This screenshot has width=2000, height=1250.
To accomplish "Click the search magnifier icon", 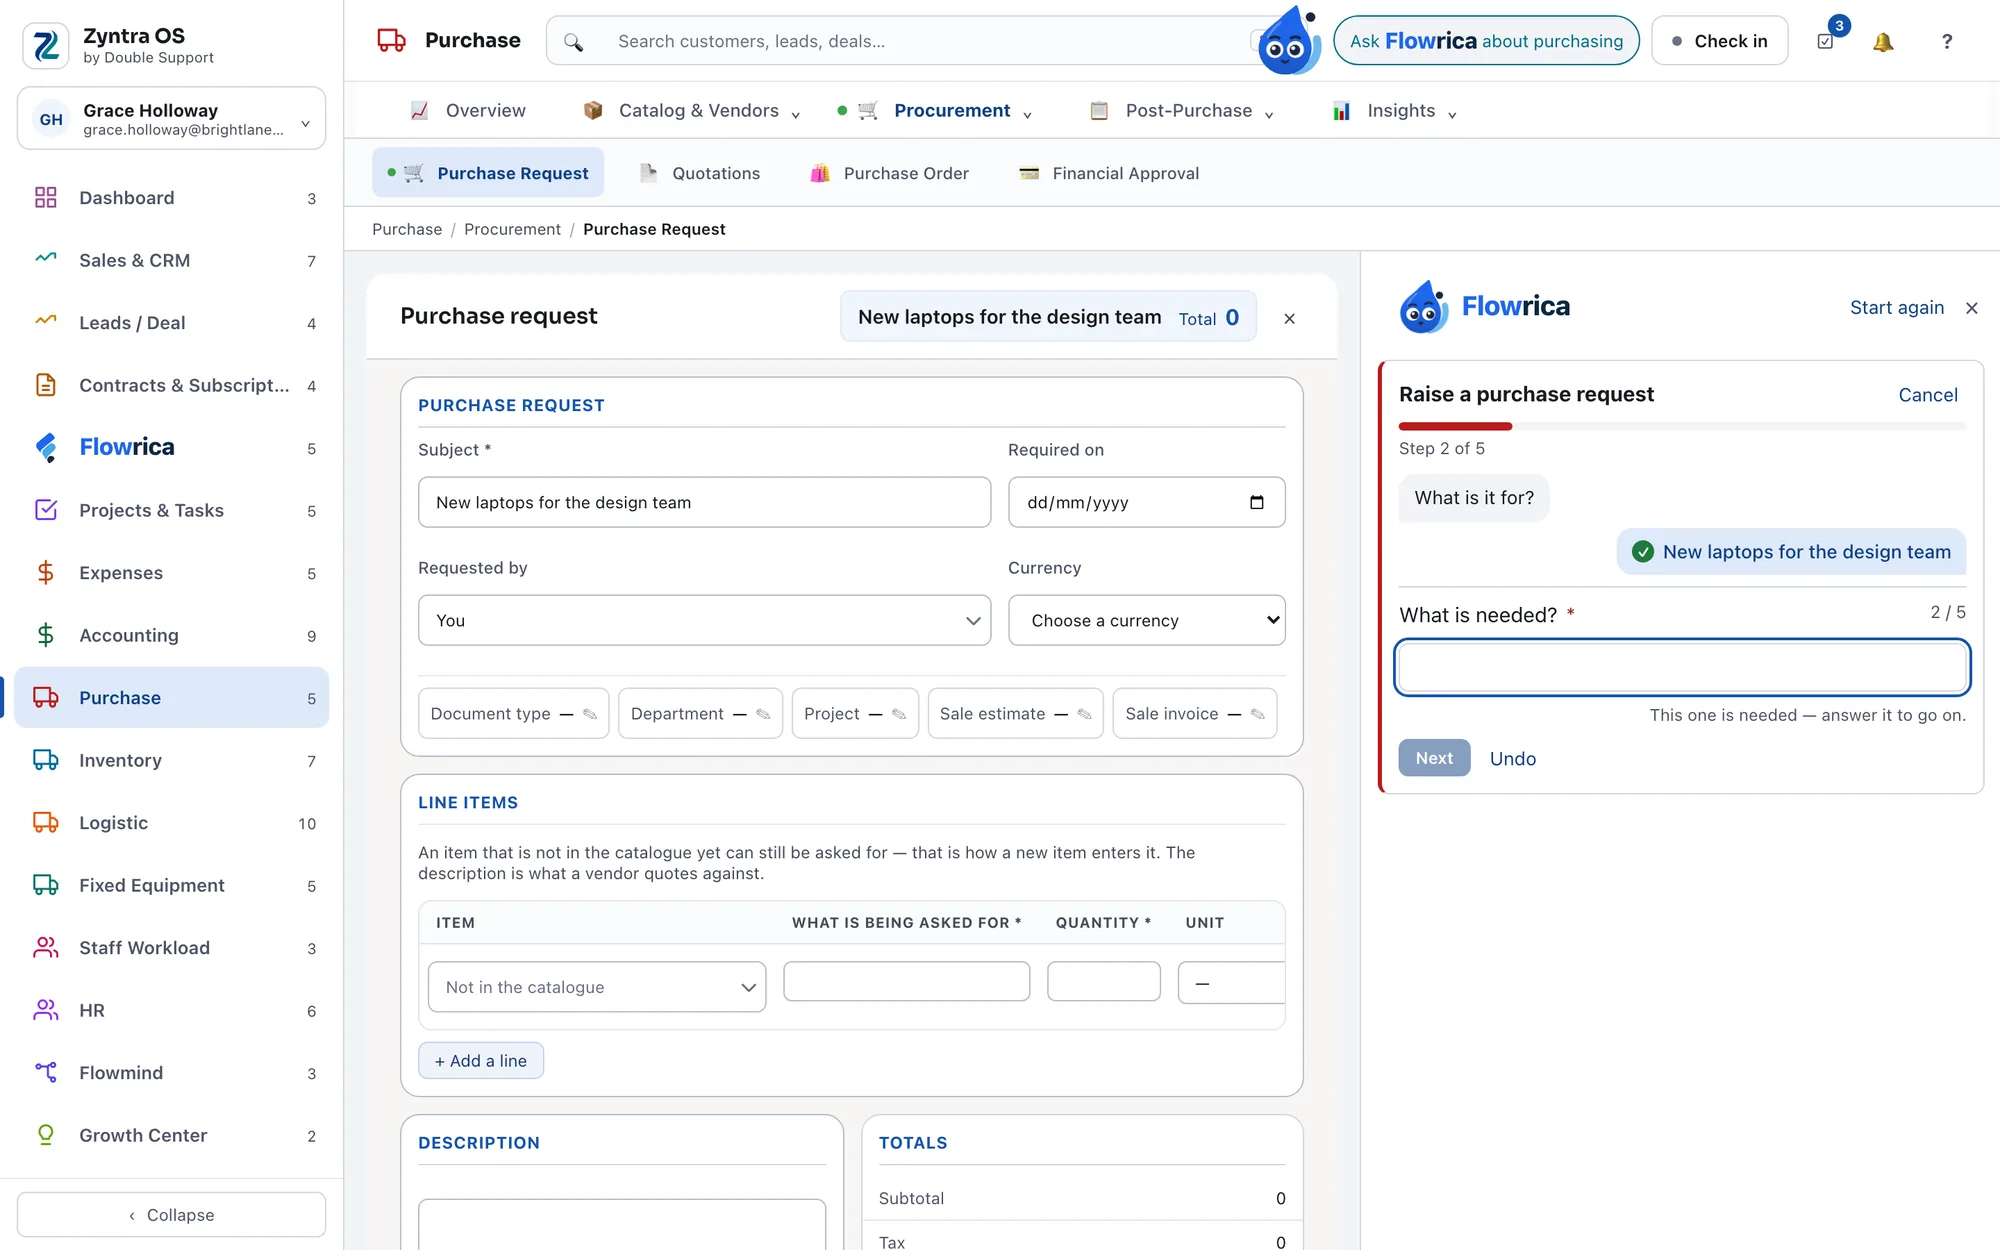I will pyautogui.click(x=573, y=42).
